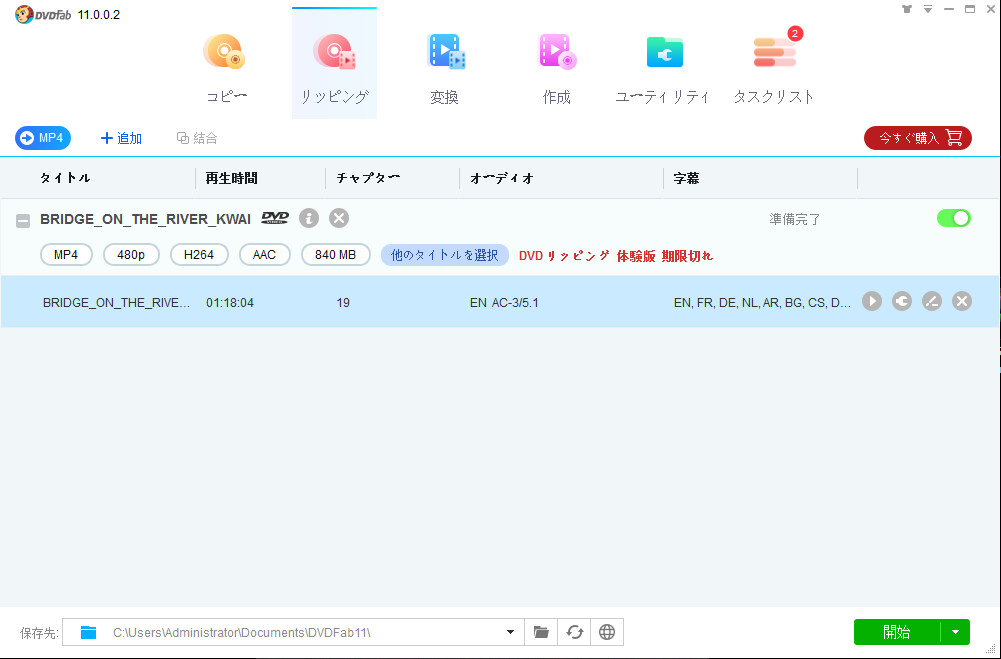Click the video edit pencil icon in row
Image resolution: width=1001 pixels, height=659 pixels.
click(932, 301)
